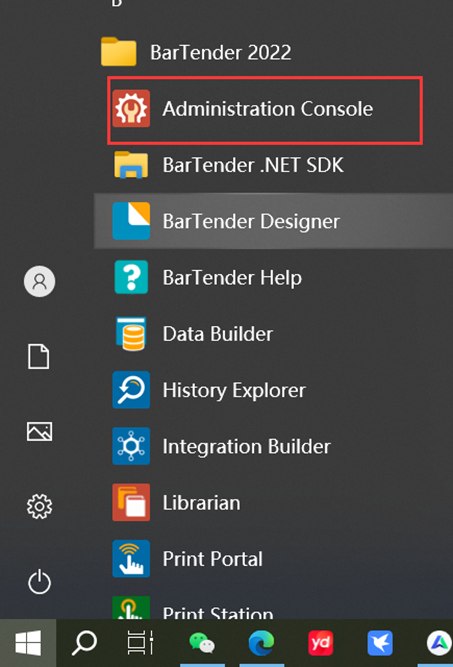
Task: Open the user account menu icon
Action: (40, 281)
